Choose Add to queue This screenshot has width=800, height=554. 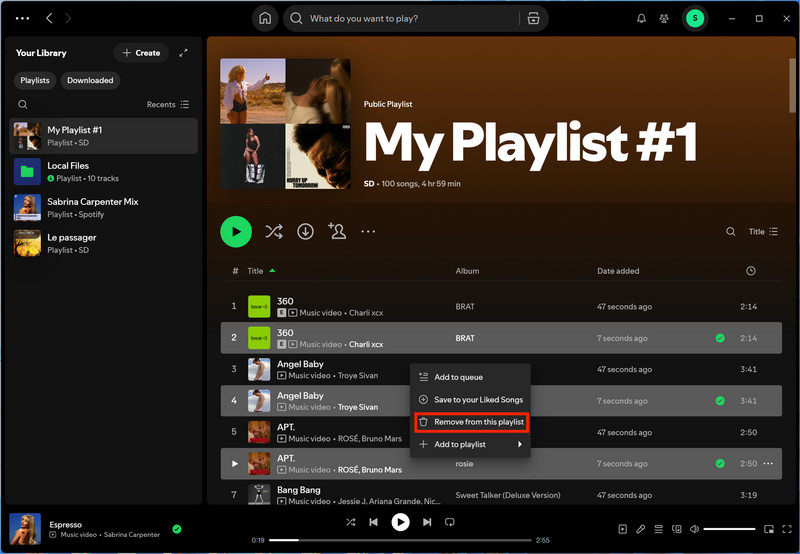(x=470, y=377)
